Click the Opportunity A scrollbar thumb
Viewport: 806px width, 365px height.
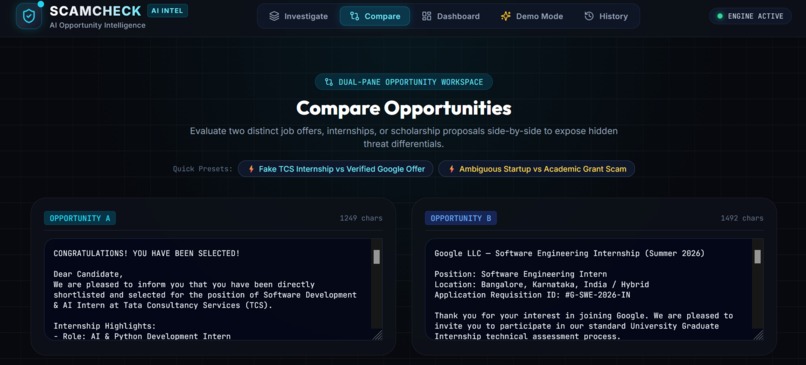click(x=377, y=257)
